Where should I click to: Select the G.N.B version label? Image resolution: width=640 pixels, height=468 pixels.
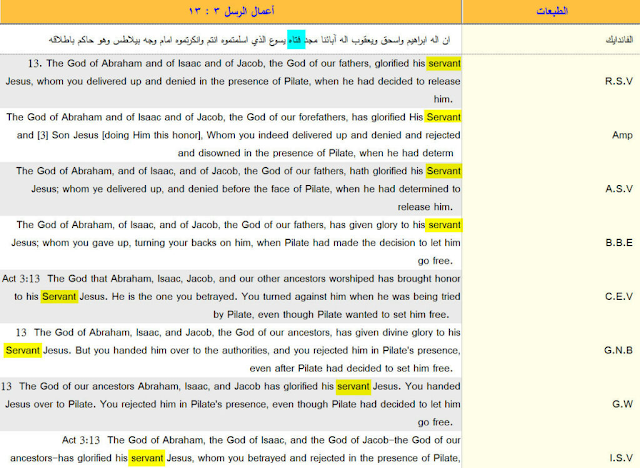[x=618, y=350]
